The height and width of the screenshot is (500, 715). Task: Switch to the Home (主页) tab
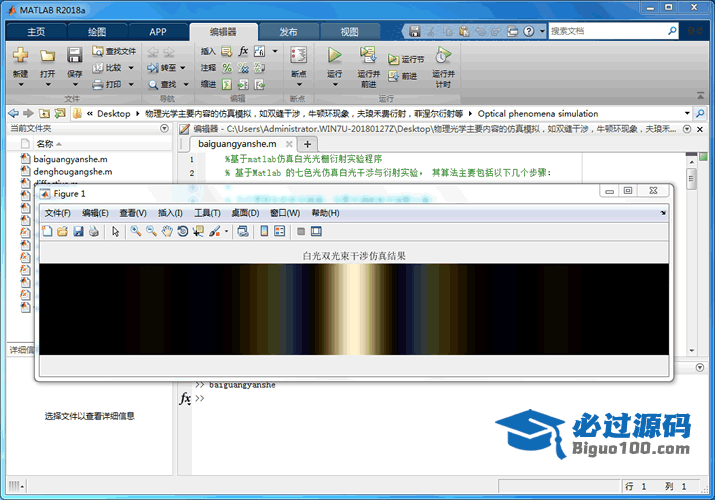(x=36, y=32)
